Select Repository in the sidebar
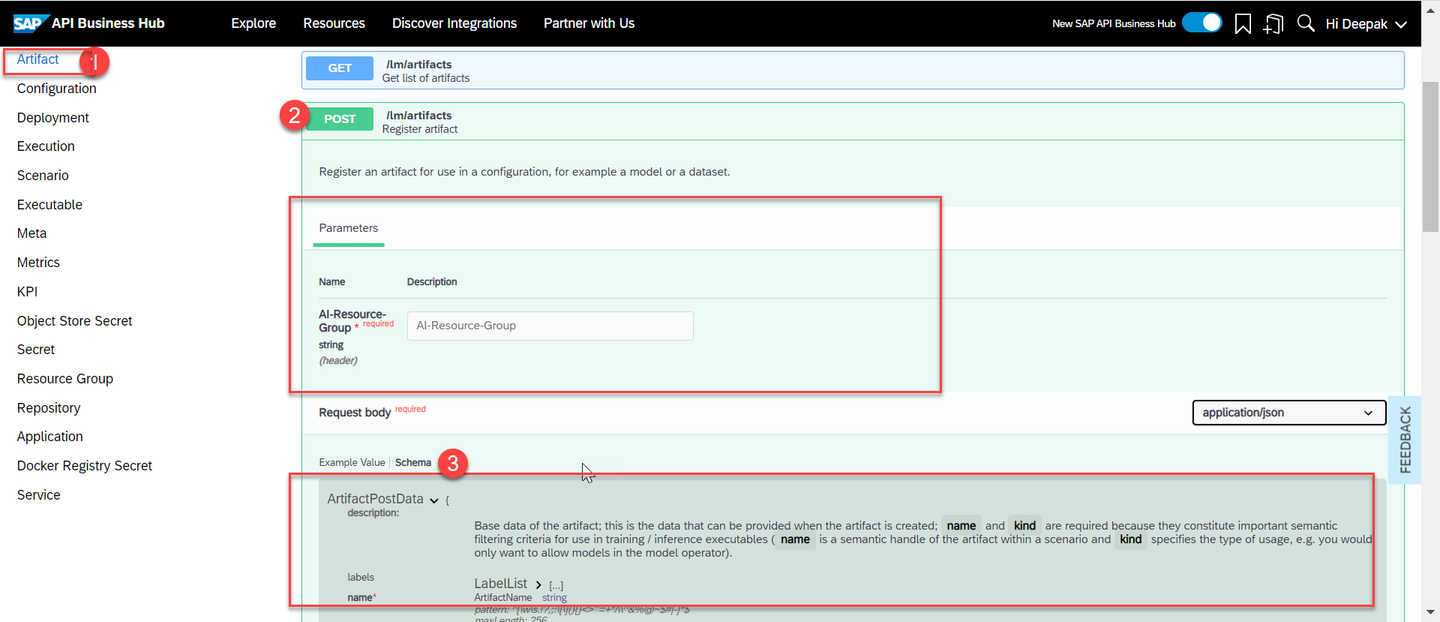This screenshot has width=1440, height=622. 49,407
